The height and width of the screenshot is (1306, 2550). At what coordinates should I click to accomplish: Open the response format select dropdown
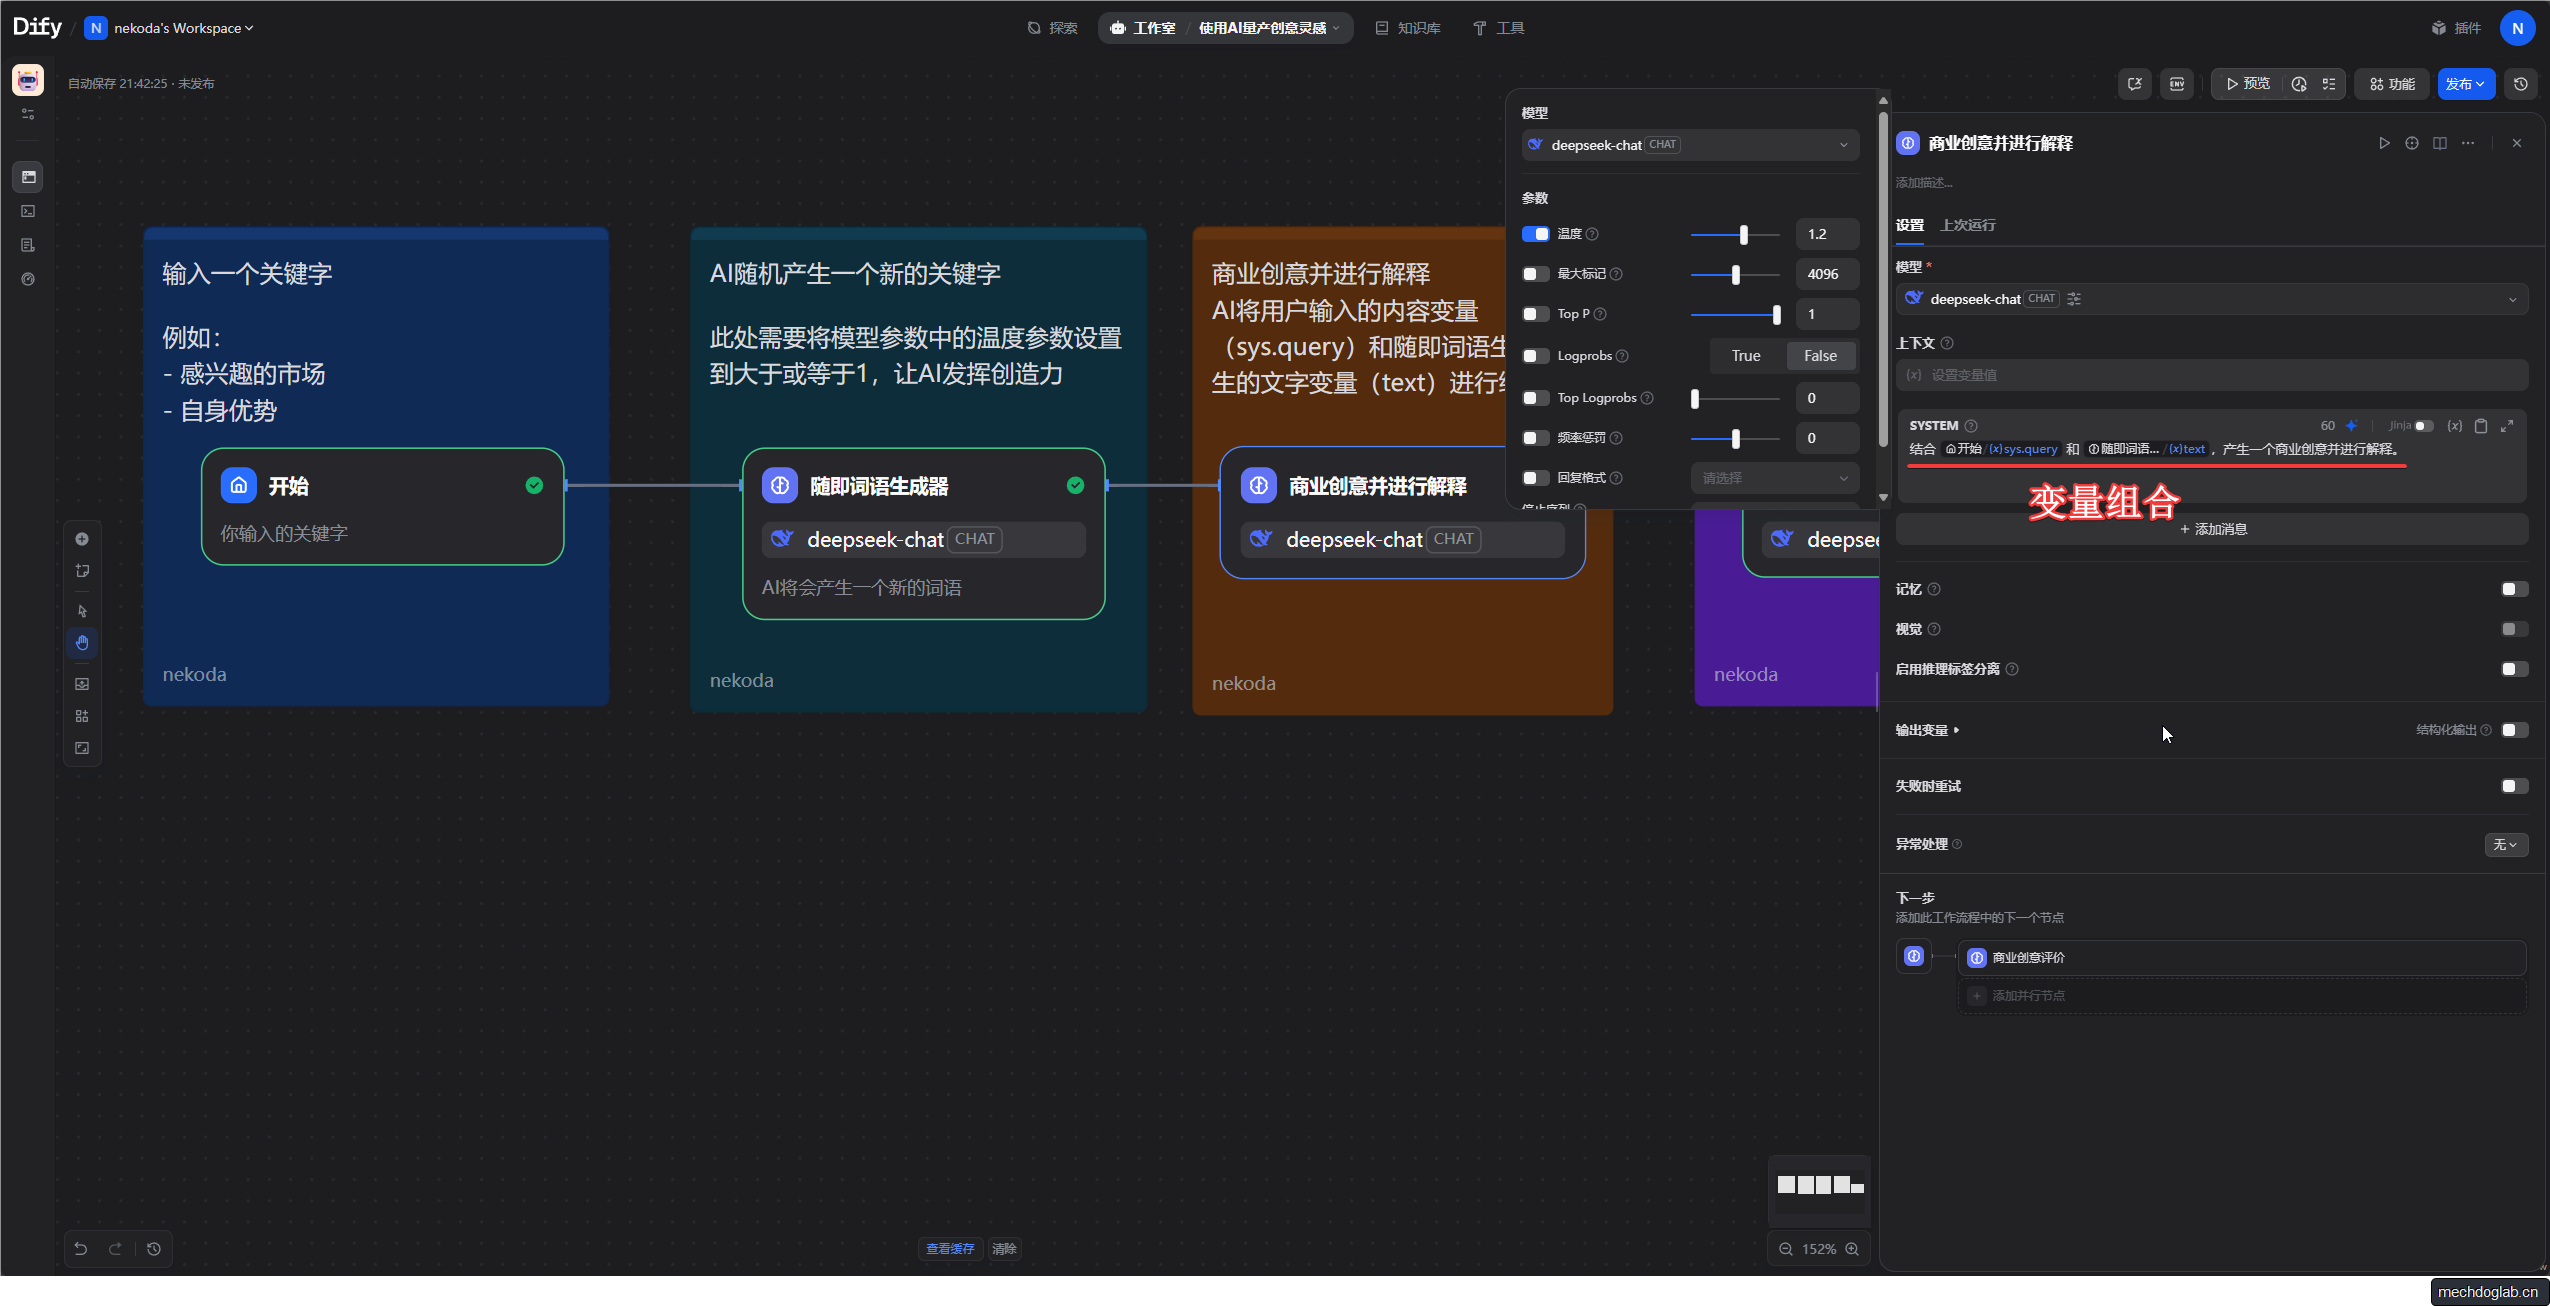pos(1774,478)
